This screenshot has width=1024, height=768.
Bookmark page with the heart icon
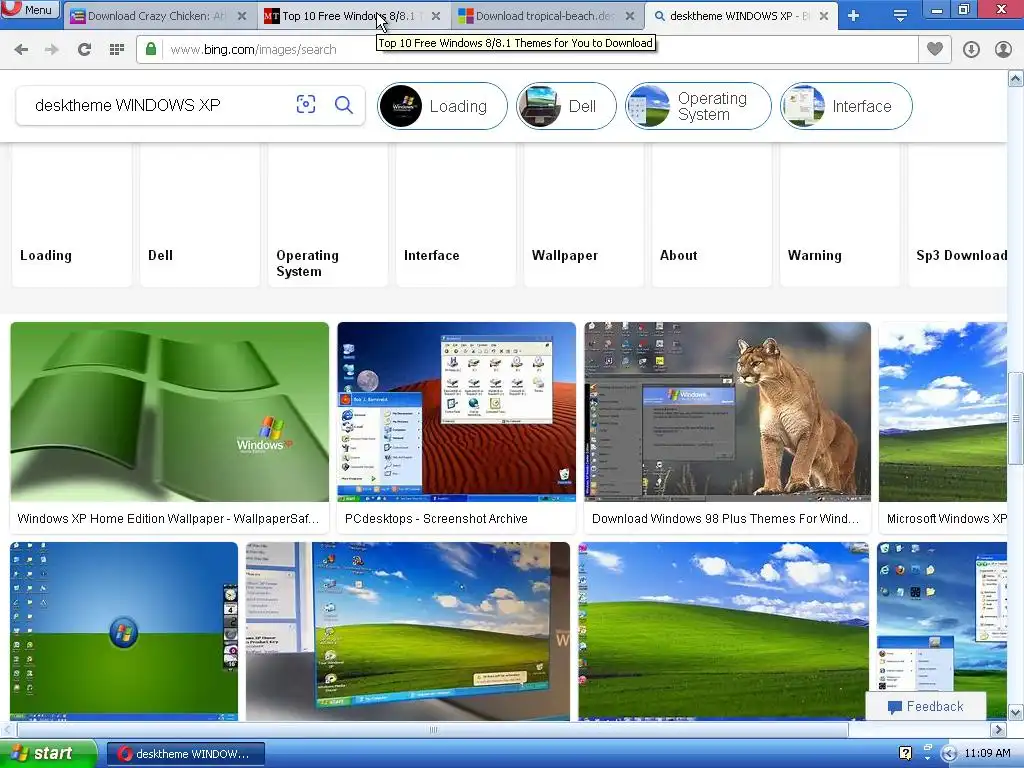(935, 49)
